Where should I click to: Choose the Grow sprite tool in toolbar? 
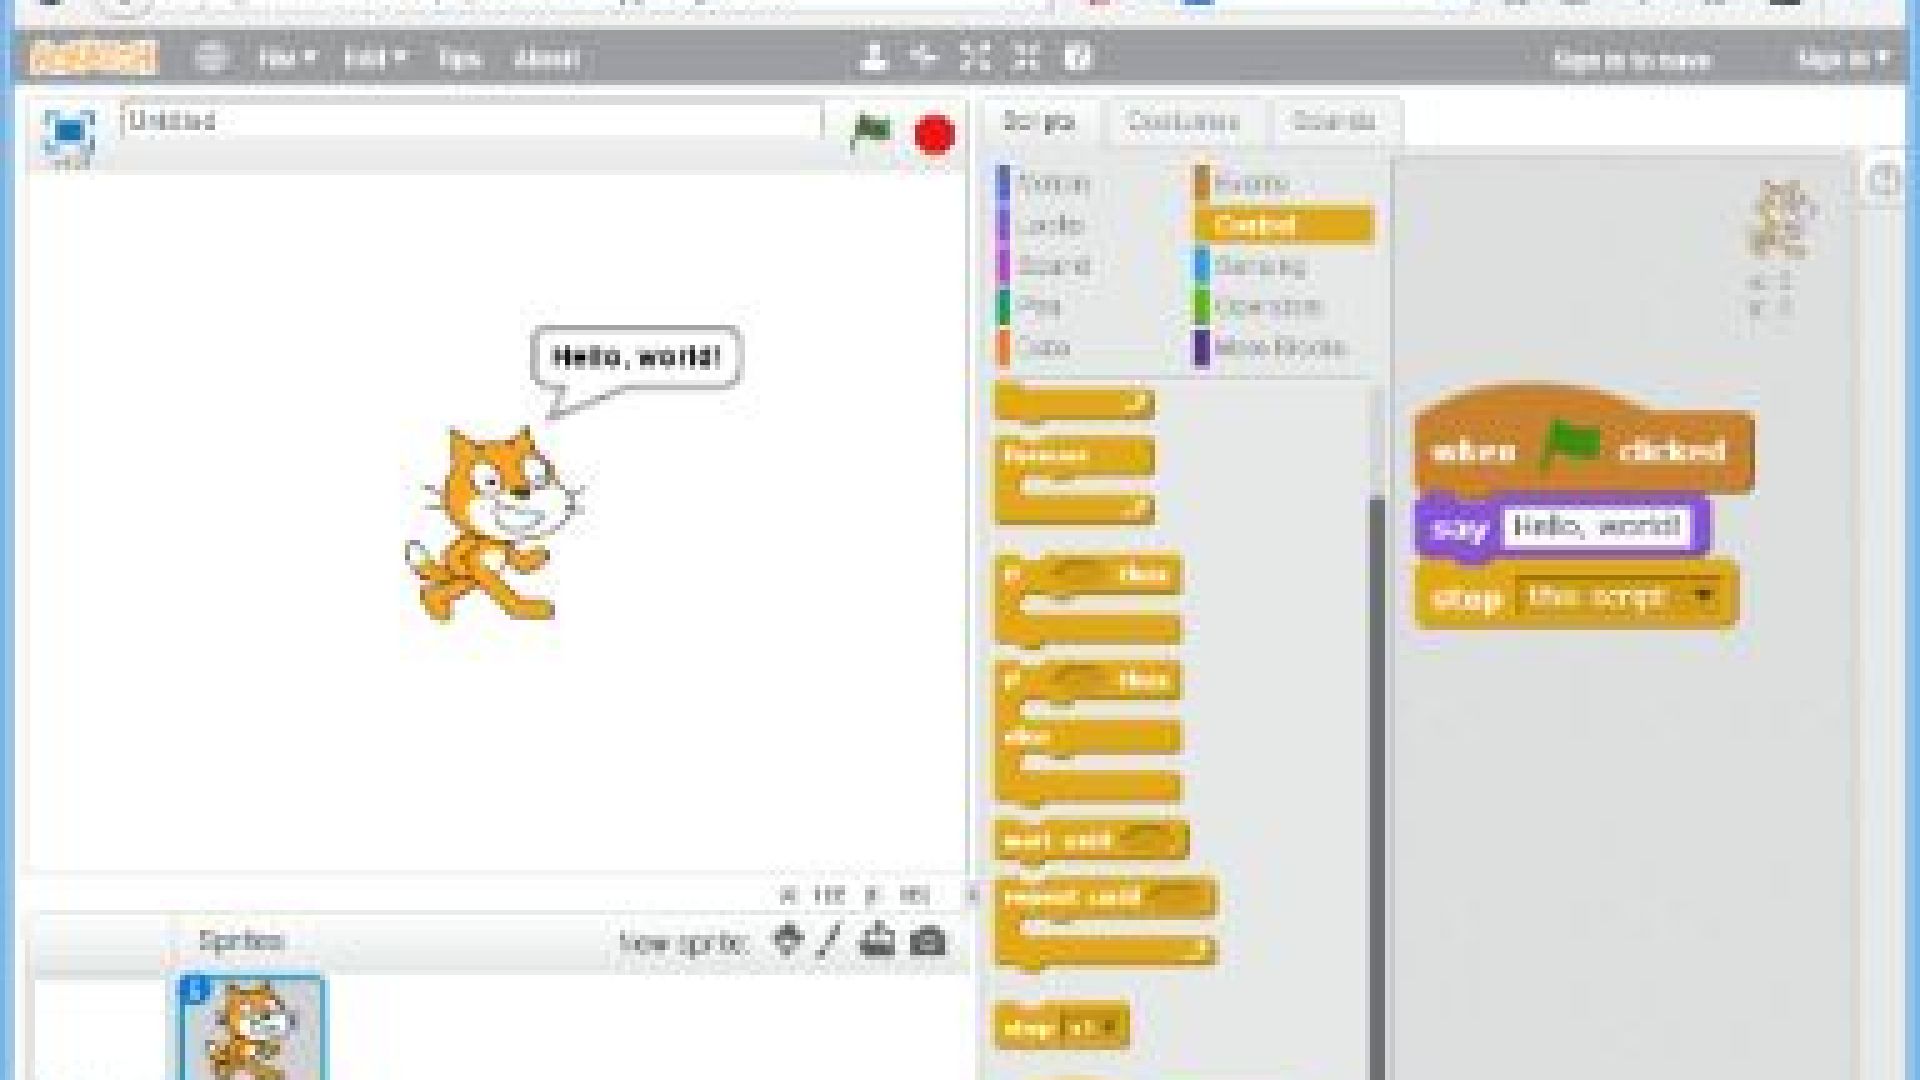(975, 58)
